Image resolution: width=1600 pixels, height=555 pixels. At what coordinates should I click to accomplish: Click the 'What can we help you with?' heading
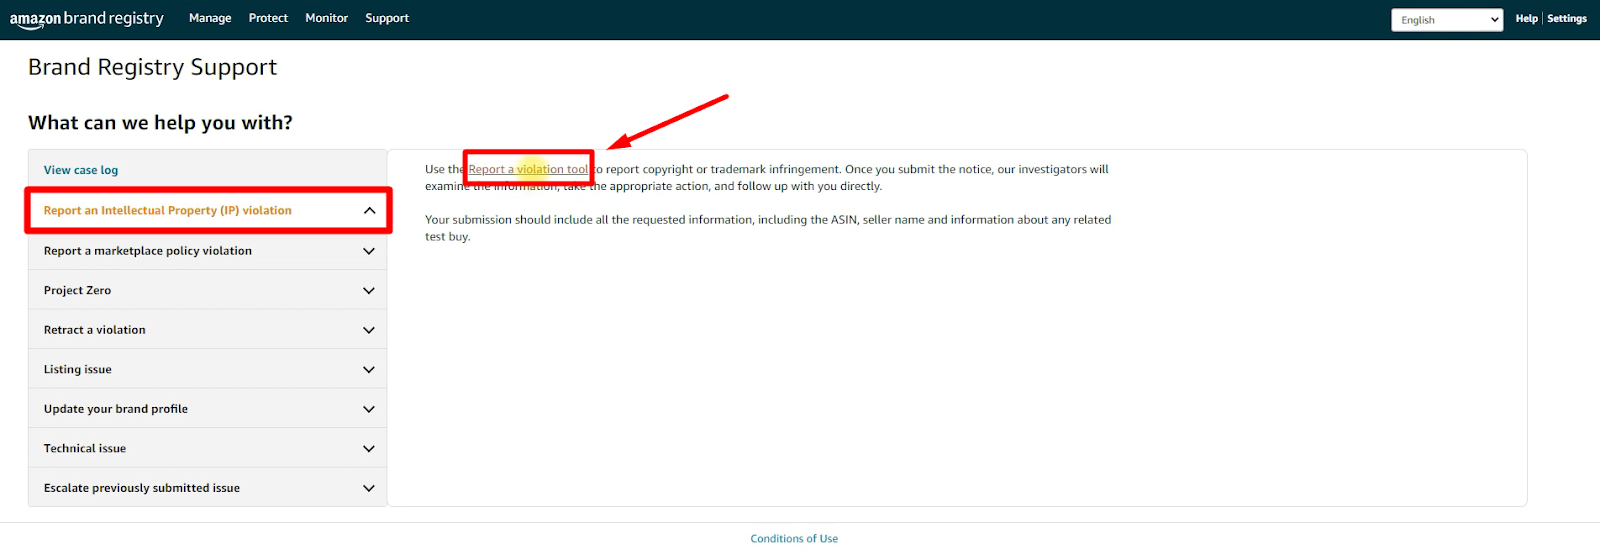[x=160, y=122]
